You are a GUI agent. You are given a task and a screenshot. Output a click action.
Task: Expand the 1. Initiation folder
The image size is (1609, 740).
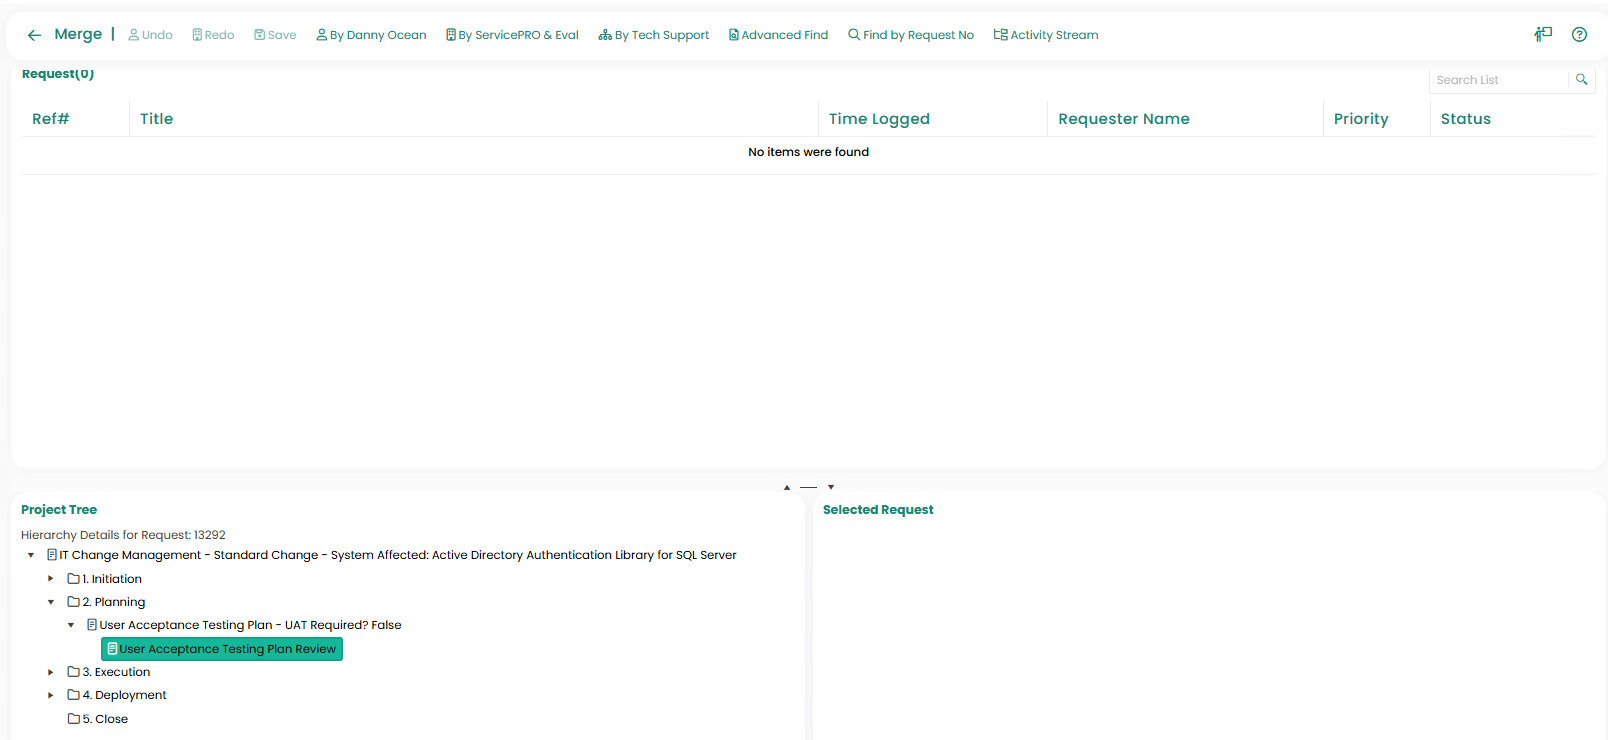click(51, 579)
